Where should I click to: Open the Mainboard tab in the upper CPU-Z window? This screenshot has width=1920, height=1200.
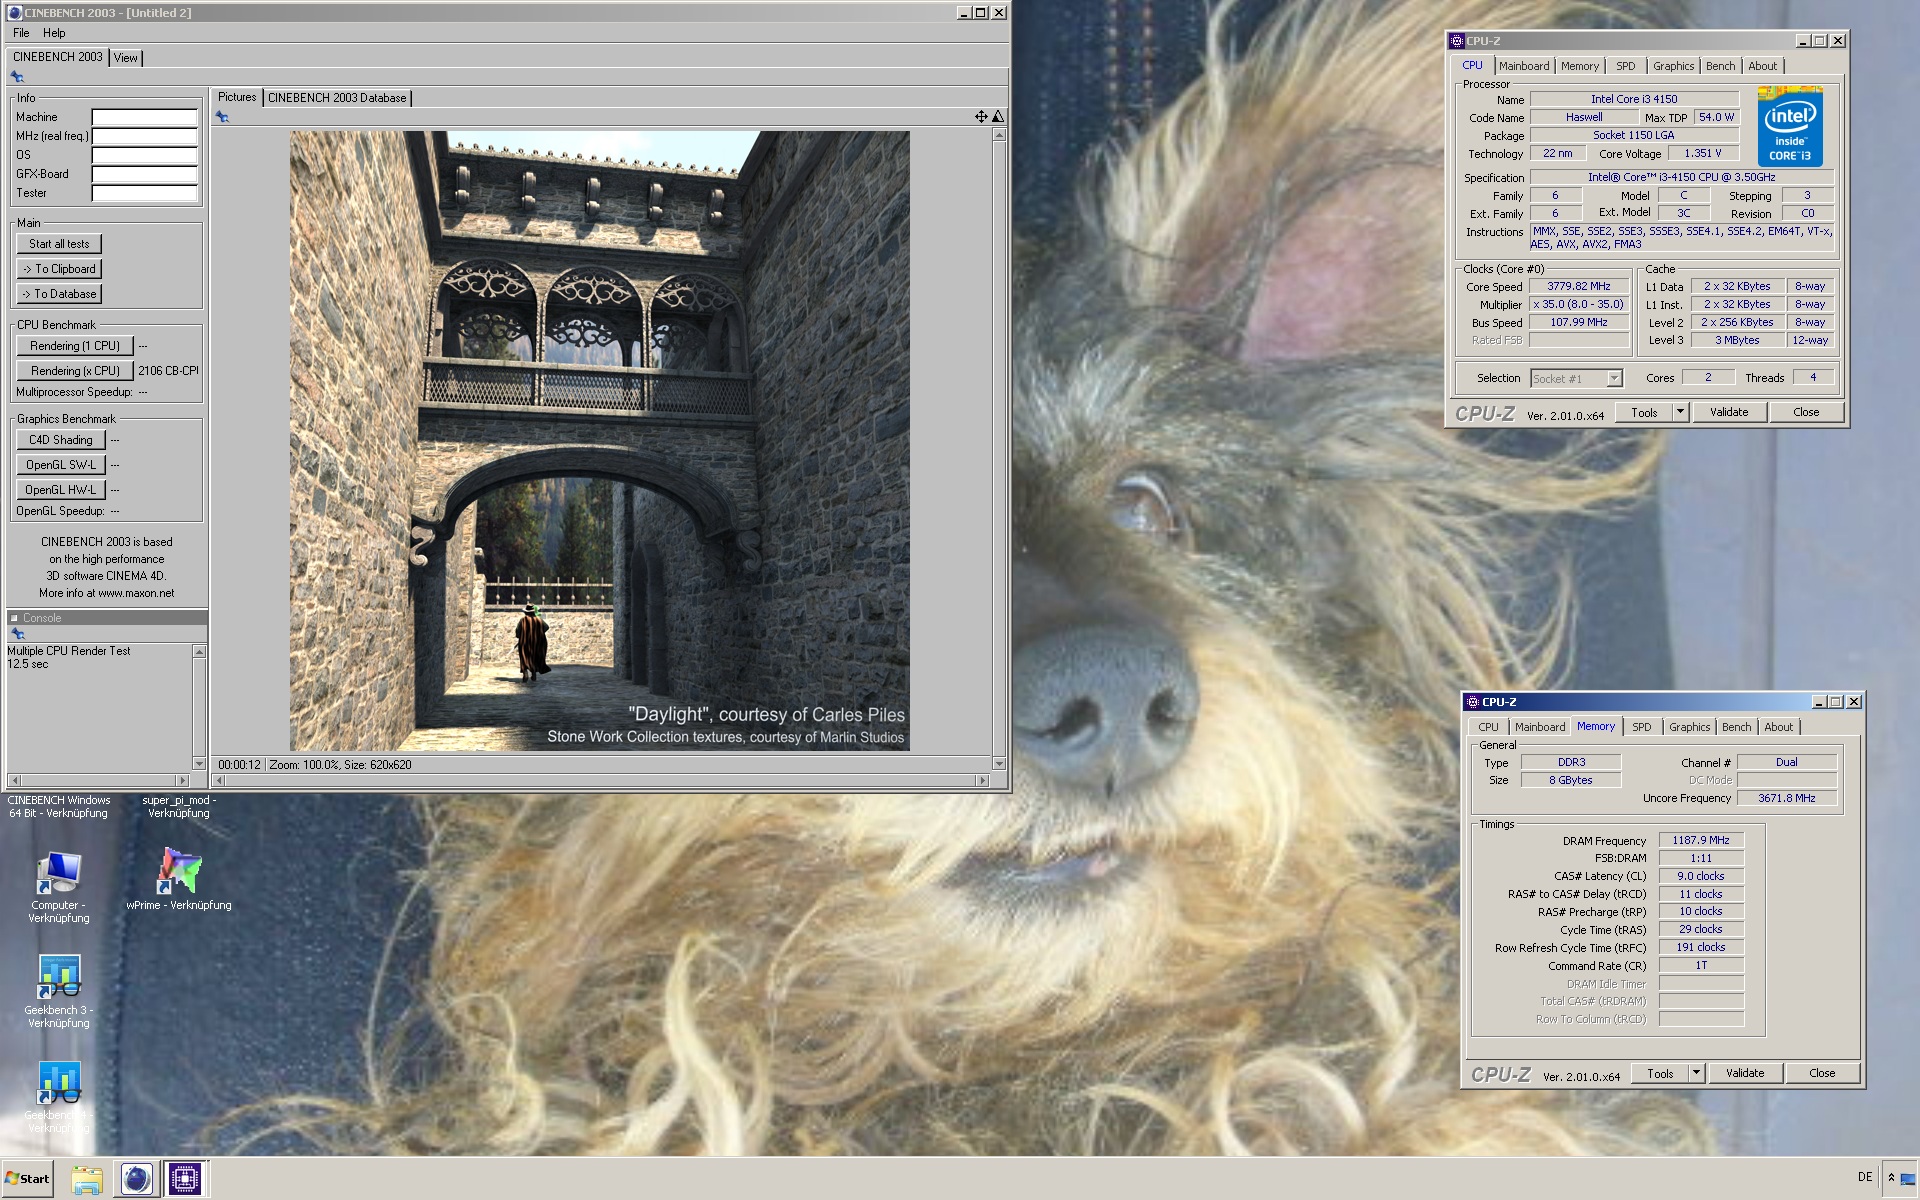pos(1524,66)
